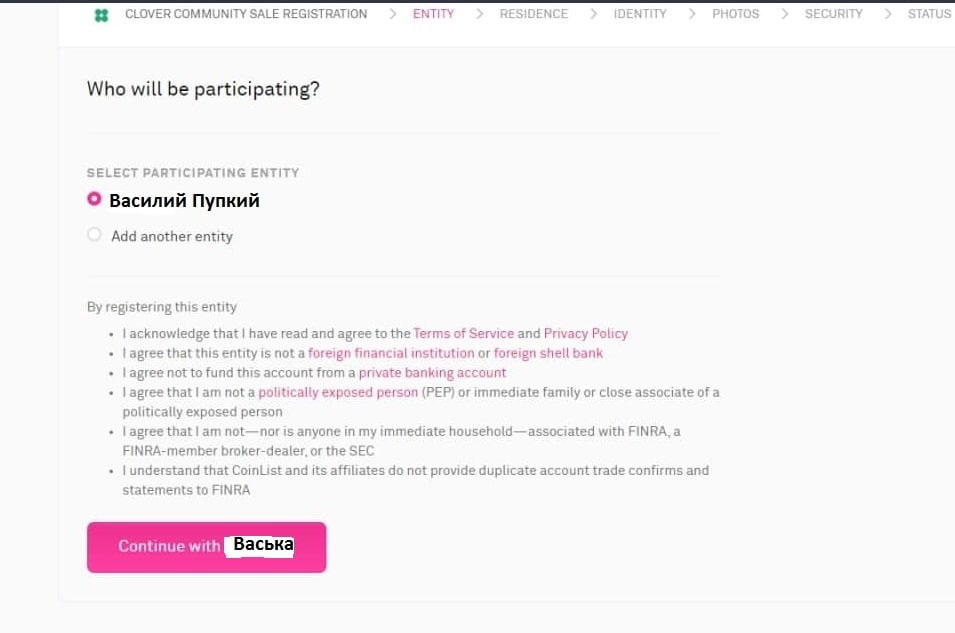Open the Terms of Service link
Screen dimensions: 955x633
(x=463, y=333)
